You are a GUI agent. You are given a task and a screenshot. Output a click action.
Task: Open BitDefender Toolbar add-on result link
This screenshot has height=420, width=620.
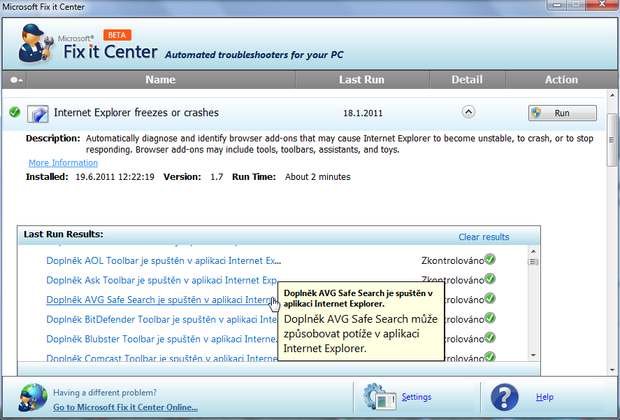[161, 319]
